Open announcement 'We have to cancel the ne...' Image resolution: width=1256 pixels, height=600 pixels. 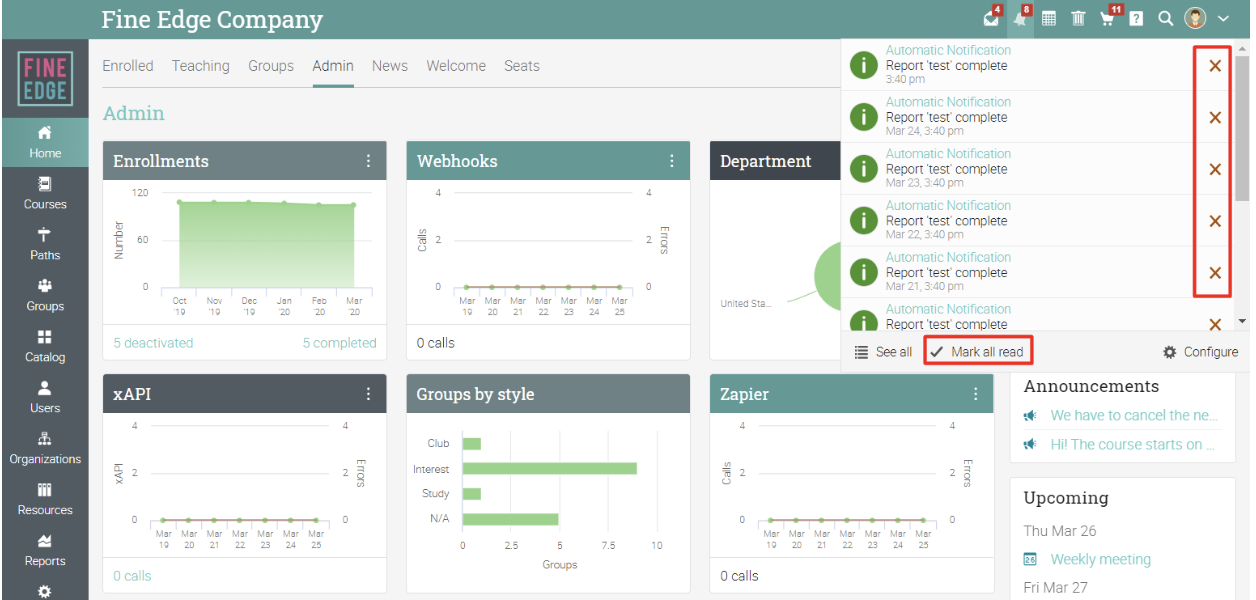pos(1134,415)
